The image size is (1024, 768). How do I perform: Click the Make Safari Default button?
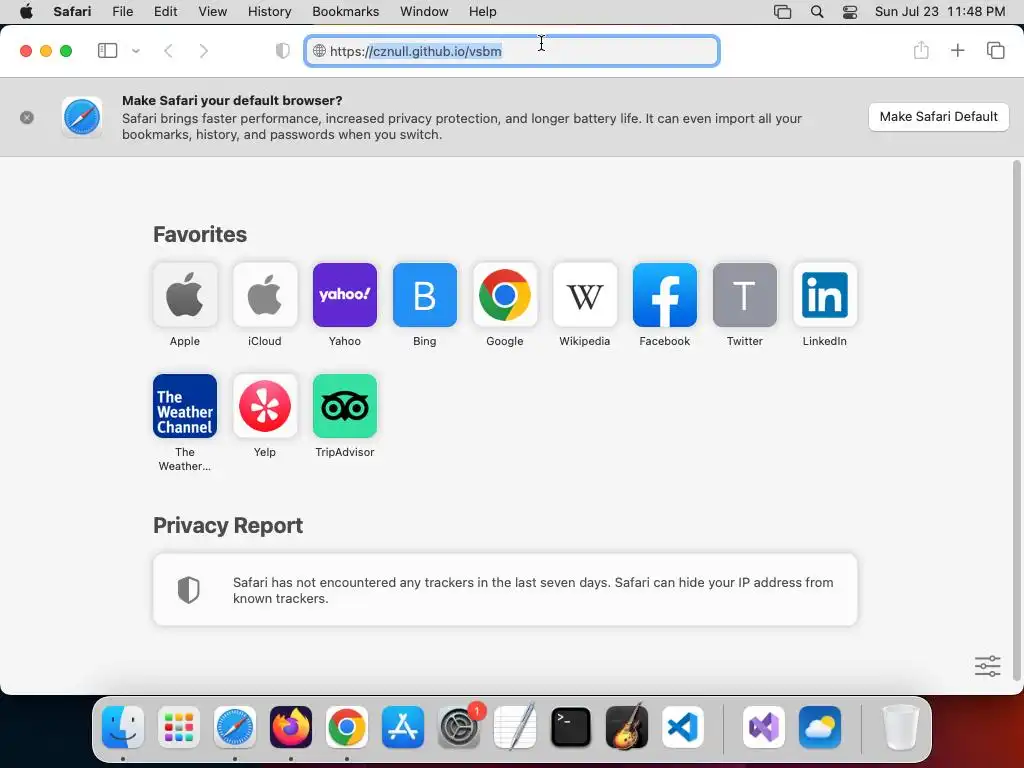(938, 117)
